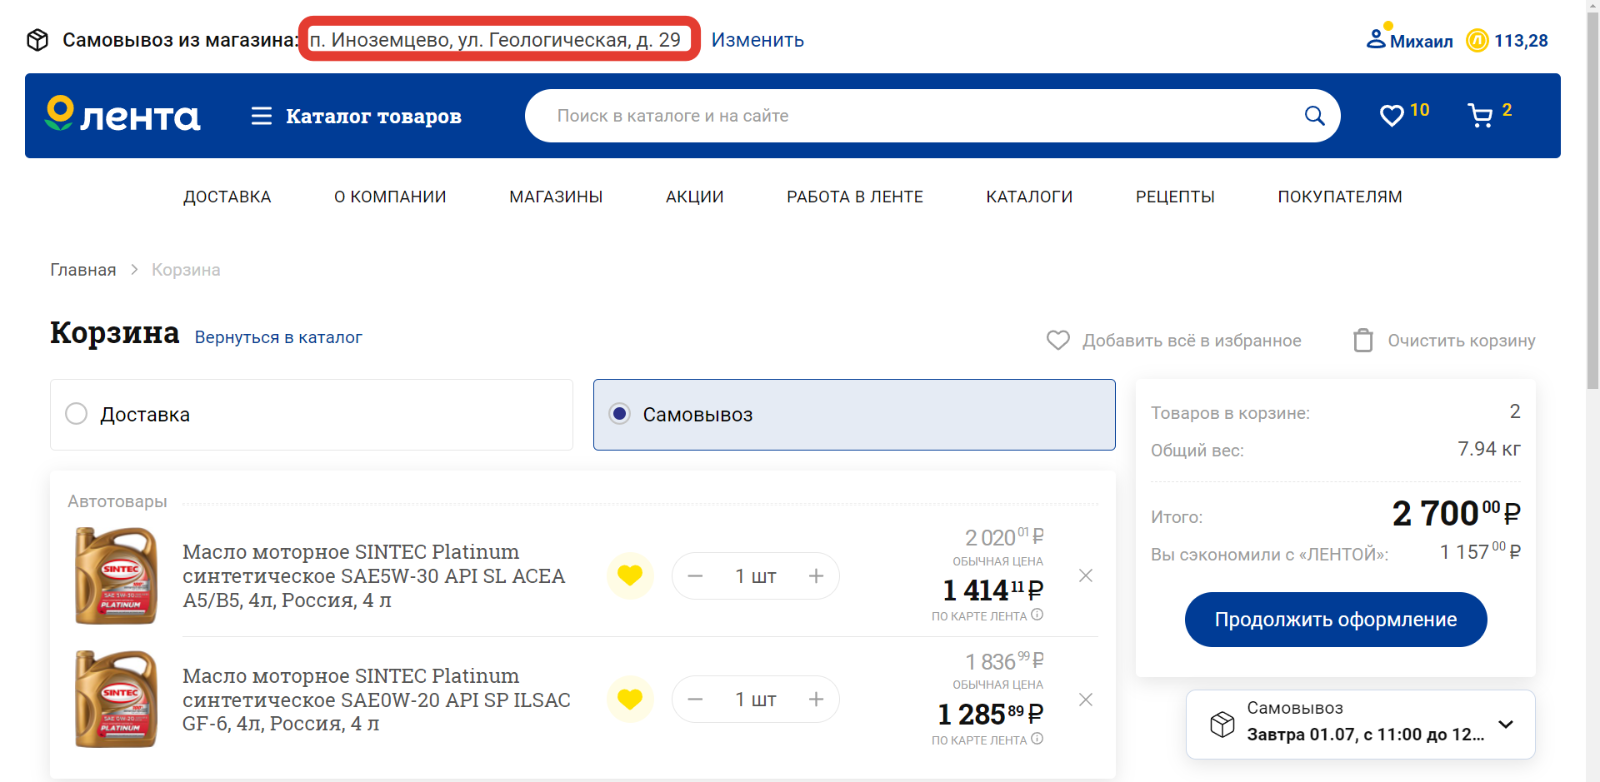Click breadcrumb arrow after Главная

pos(134,270)
